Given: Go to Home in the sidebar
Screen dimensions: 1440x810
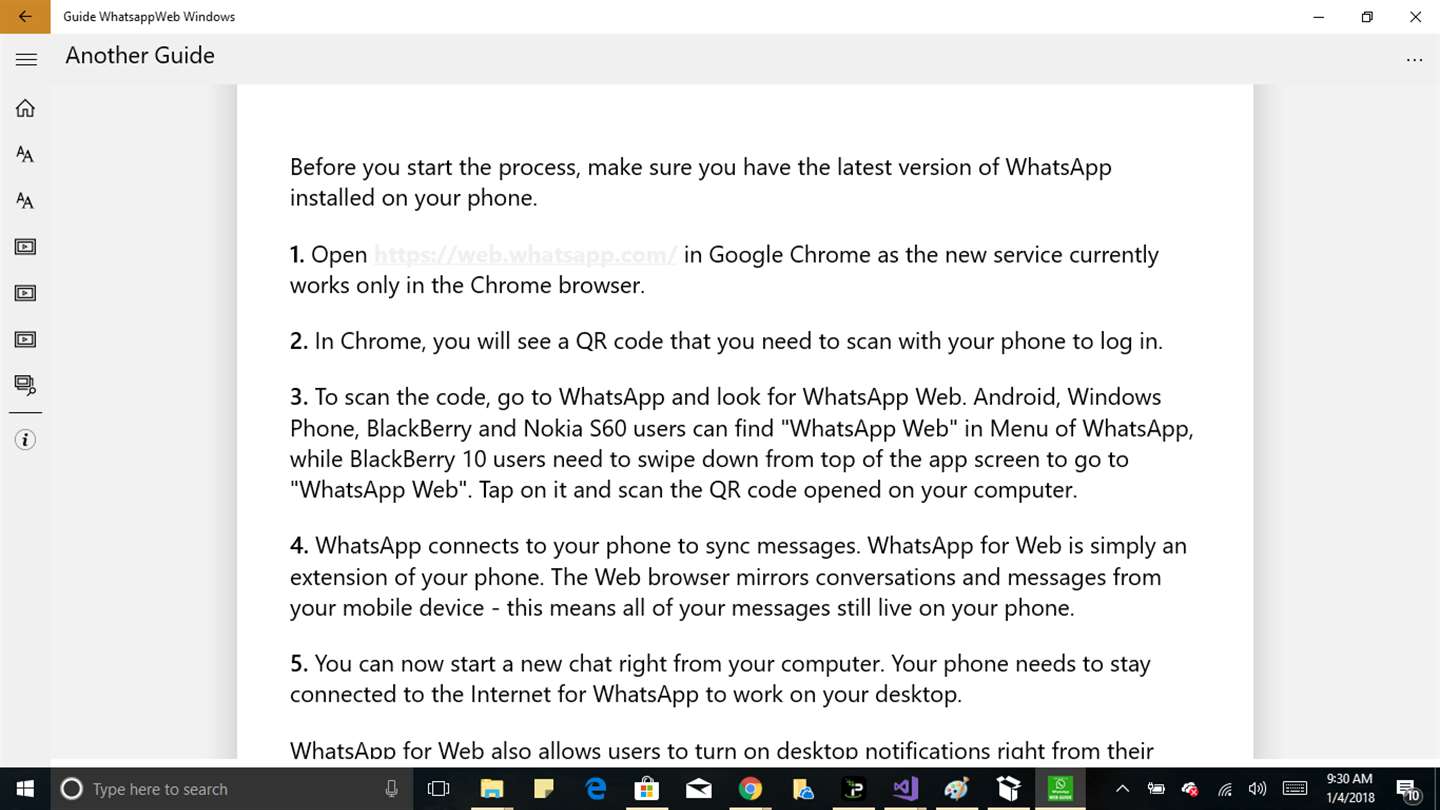Looking at the screenshot, I should click(x=25, y=108).
